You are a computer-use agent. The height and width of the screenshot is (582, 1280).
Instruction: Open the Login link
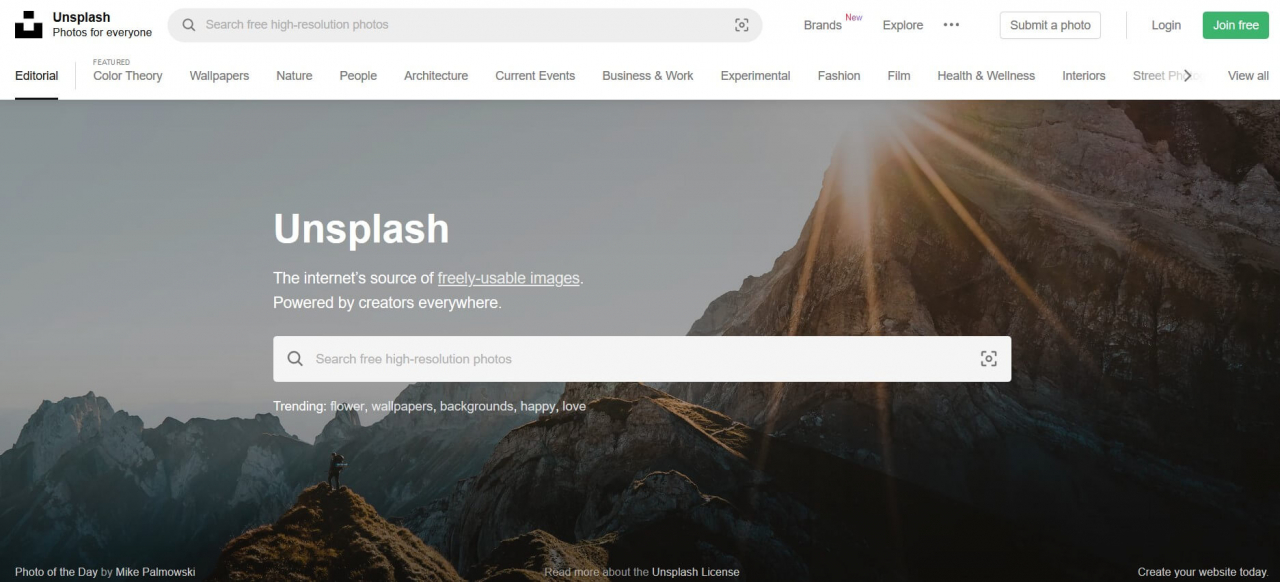click(x=1165, y=25)
